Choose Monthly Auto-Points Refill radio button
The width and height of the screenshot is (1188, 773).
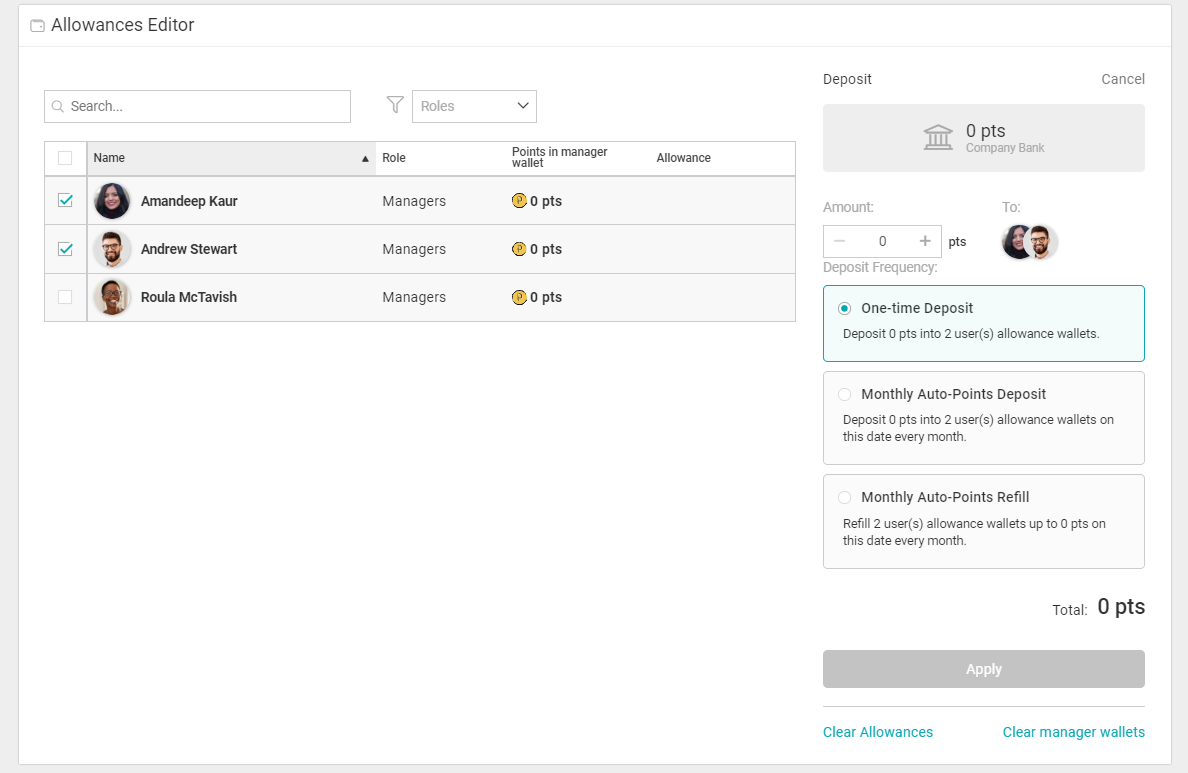845,498
